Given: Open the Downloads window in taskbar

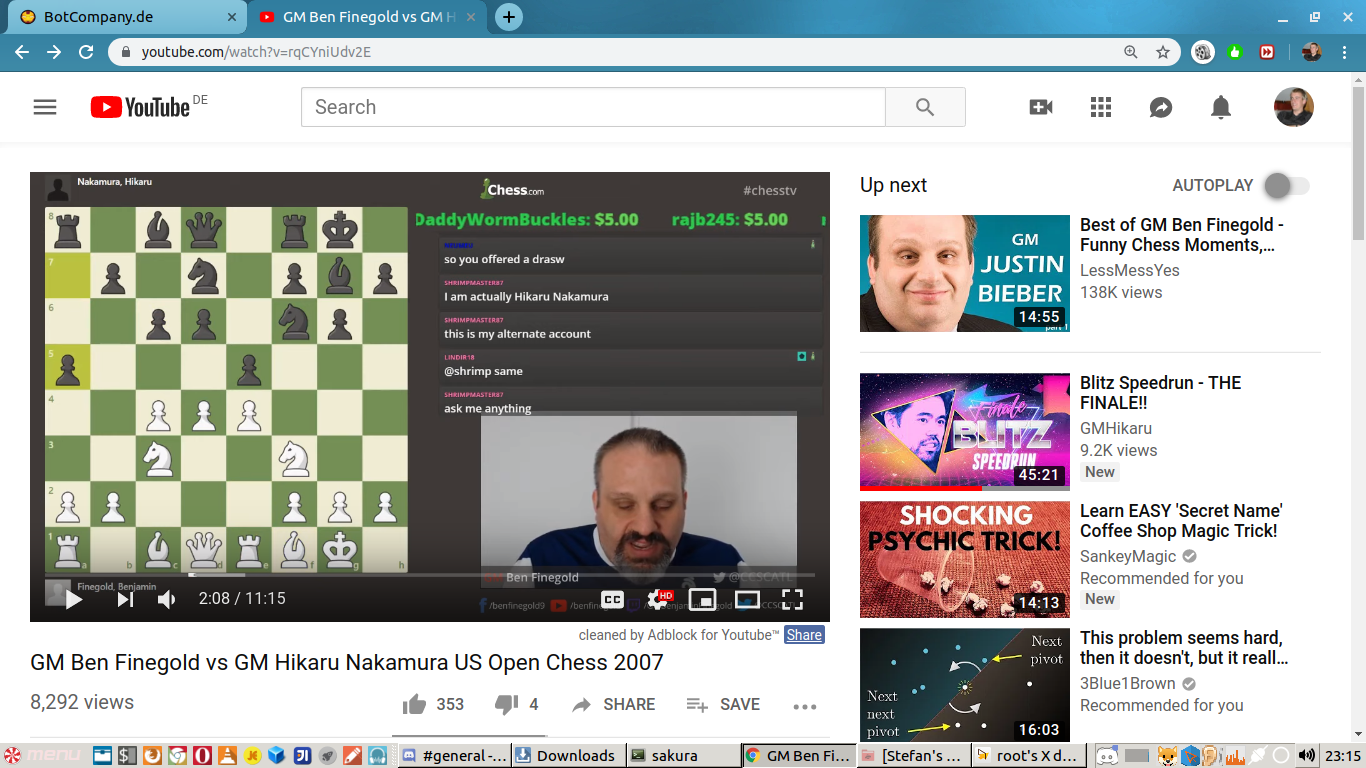Looking at the screenshot, I should pos(565,755).
